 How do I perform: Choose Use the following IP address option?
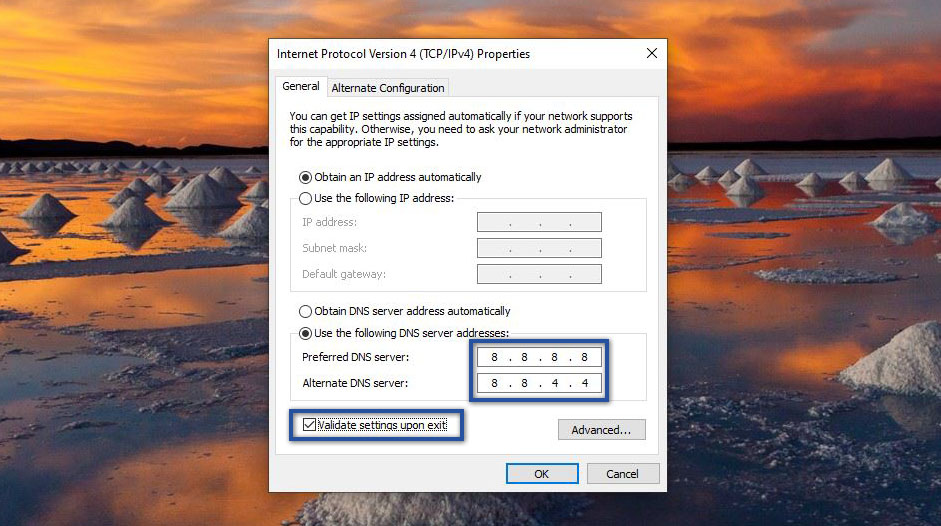pos(306,198)
